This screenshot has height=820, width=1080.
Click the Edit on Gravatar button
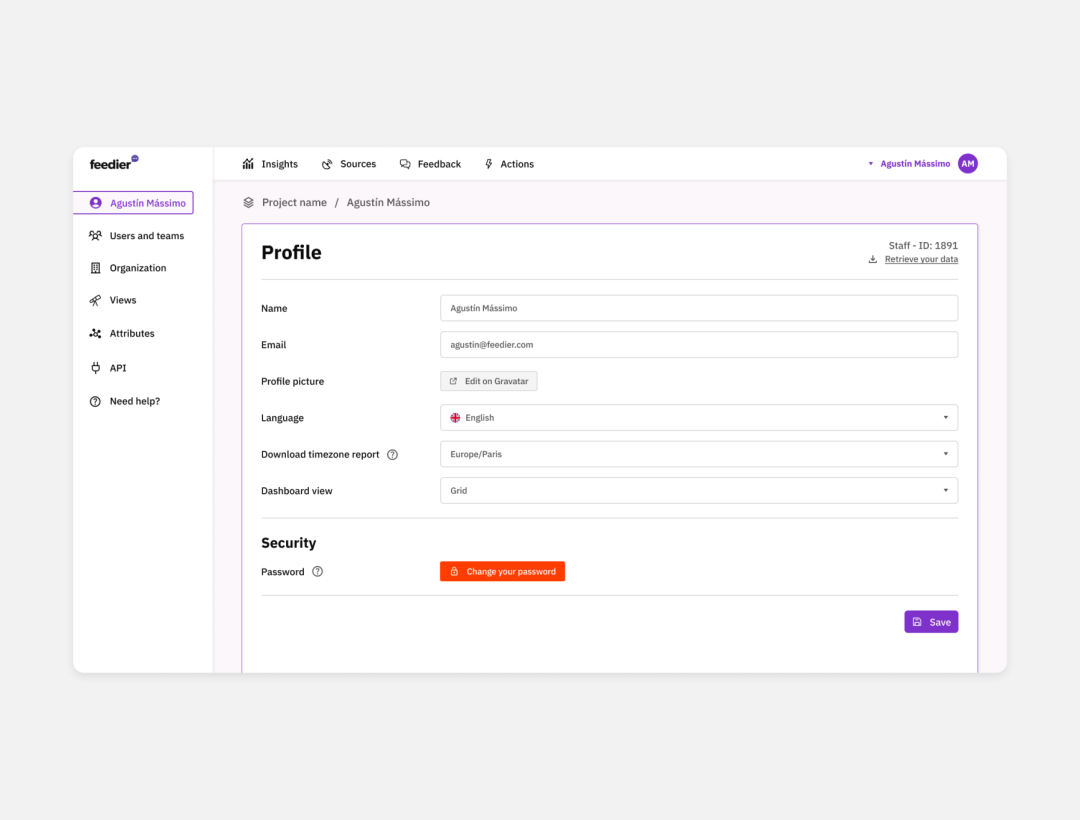point(489,381)
